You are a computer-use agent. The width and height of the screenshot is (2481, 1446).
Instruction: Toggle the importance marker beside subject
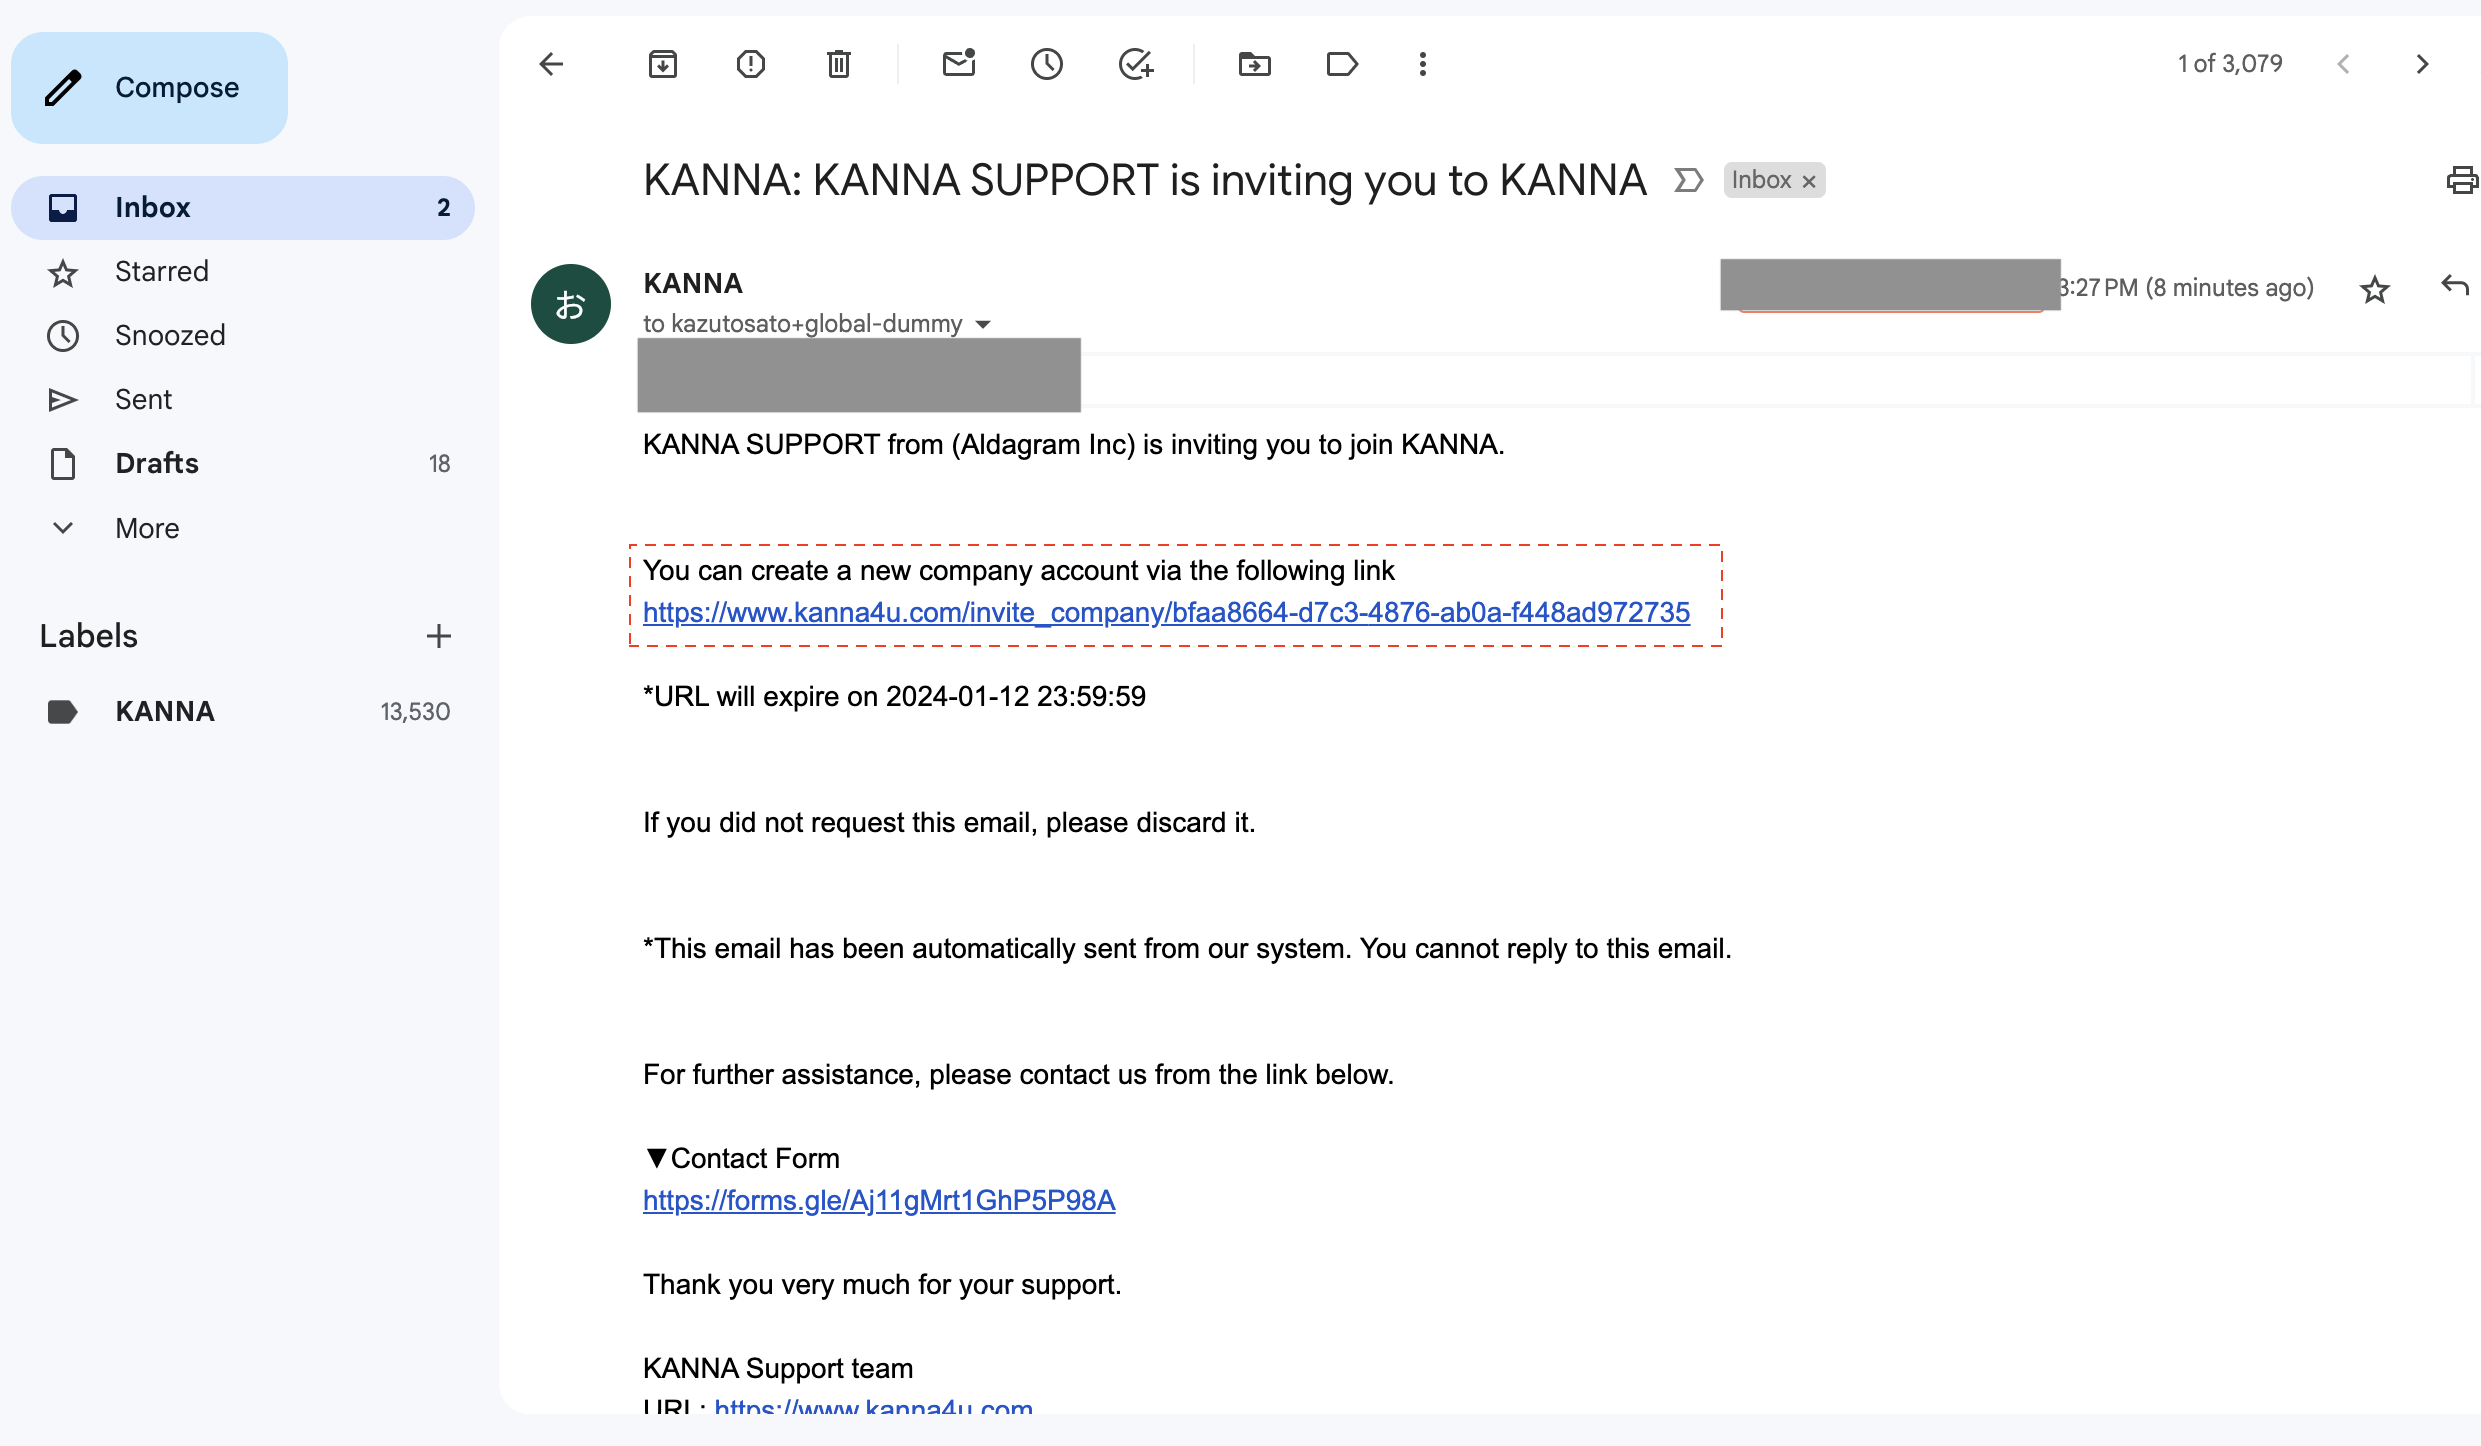[x=1688, y=180]
